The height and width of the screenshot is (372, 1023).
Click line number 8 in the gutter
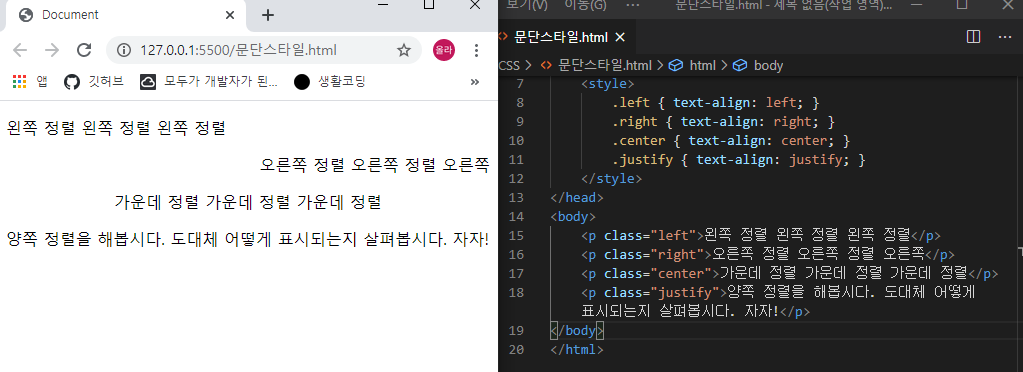pyautogui.click(x=519, y=102)
